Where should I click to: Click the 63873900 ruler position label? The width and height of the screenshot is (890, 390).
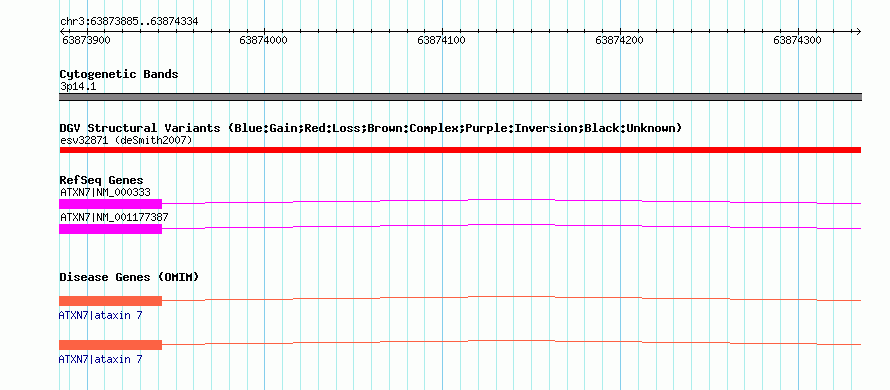click(86, 40)
